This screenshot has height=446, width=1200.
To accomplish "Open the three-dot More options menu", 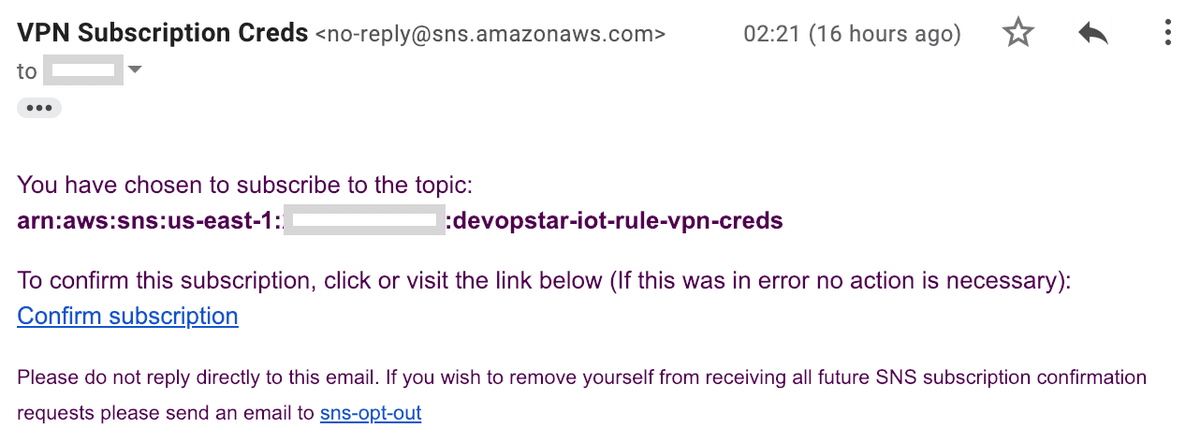I will pyautogui.click(x=1168, y=34).
